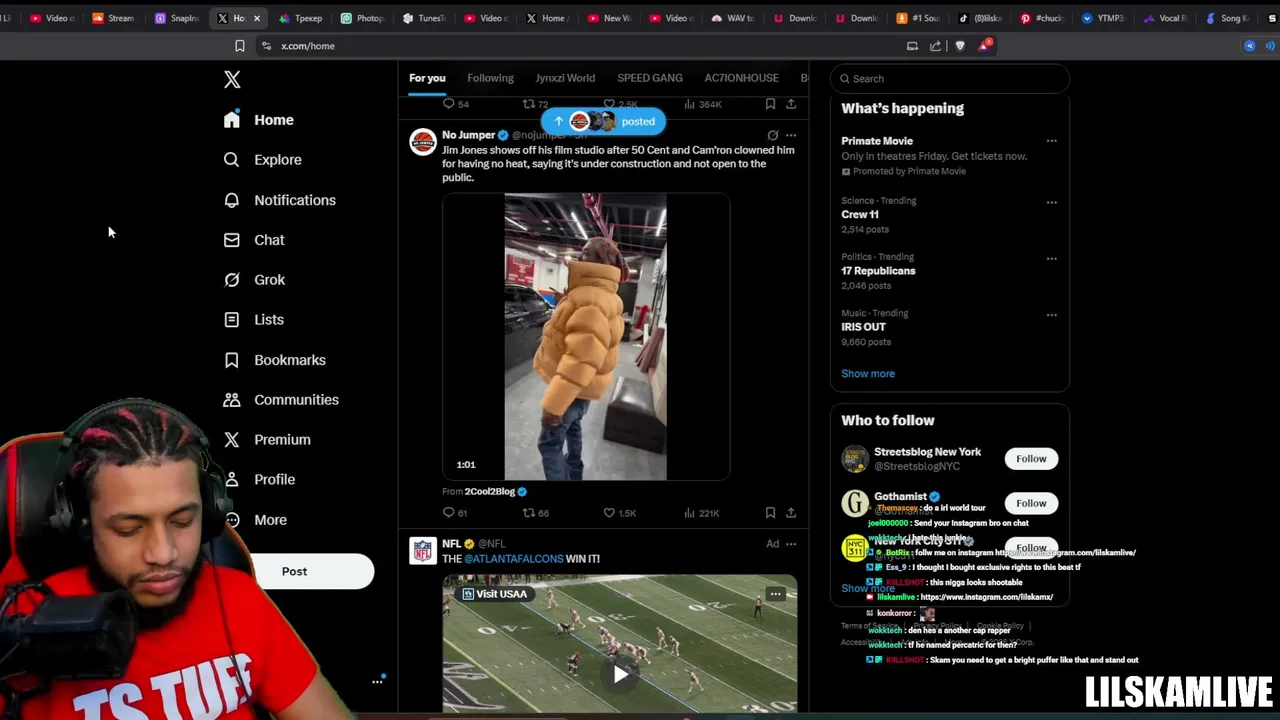Screen dimensions: 1280x720
Task: Bookmark the No Jumper post
Action: point(770,513)
